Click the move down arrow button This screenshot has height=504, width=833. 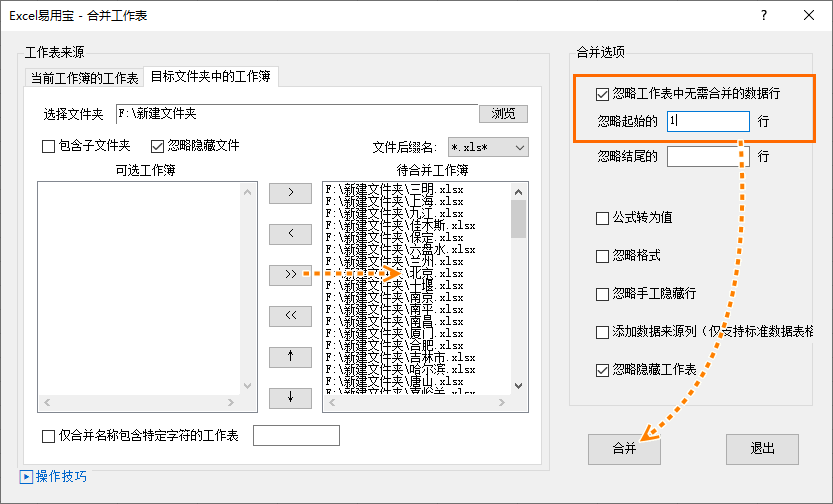pos(290,398)
